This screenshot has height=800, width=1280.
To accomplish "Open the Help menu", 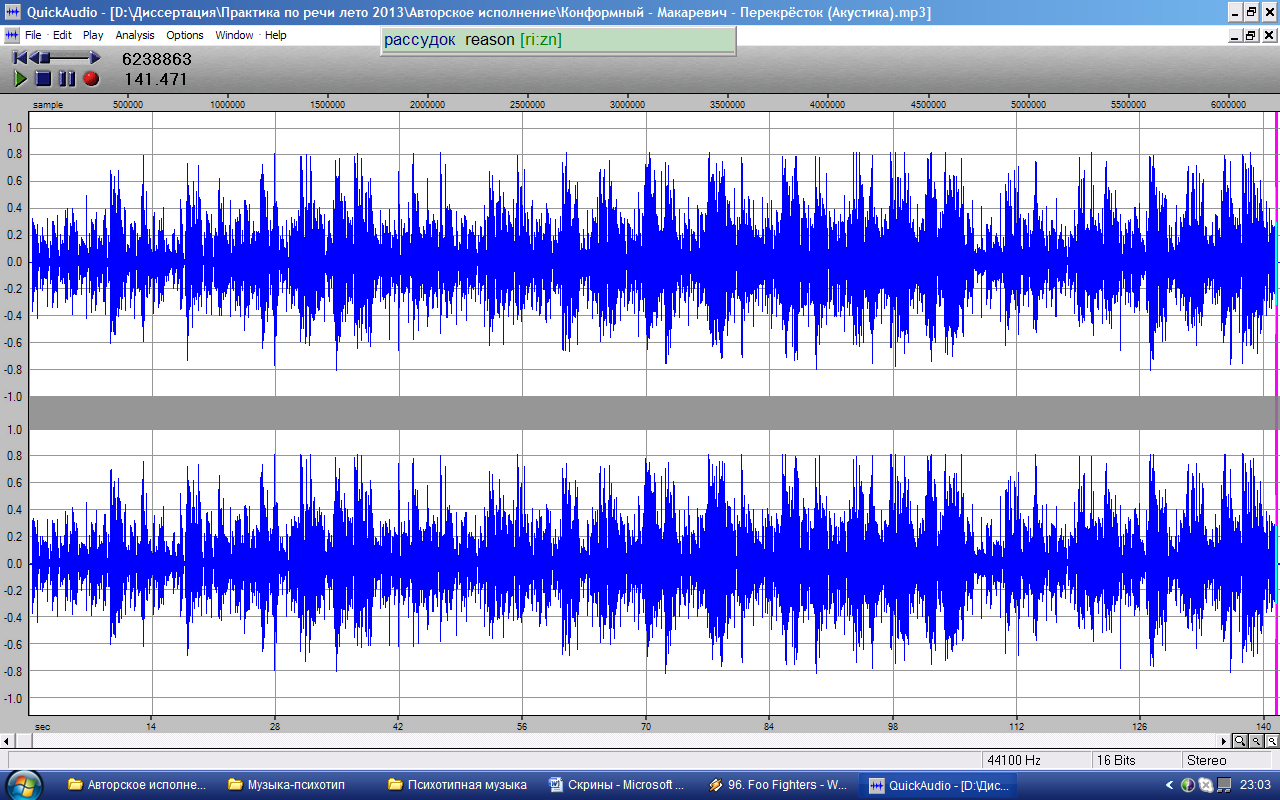I will (275, 35).
